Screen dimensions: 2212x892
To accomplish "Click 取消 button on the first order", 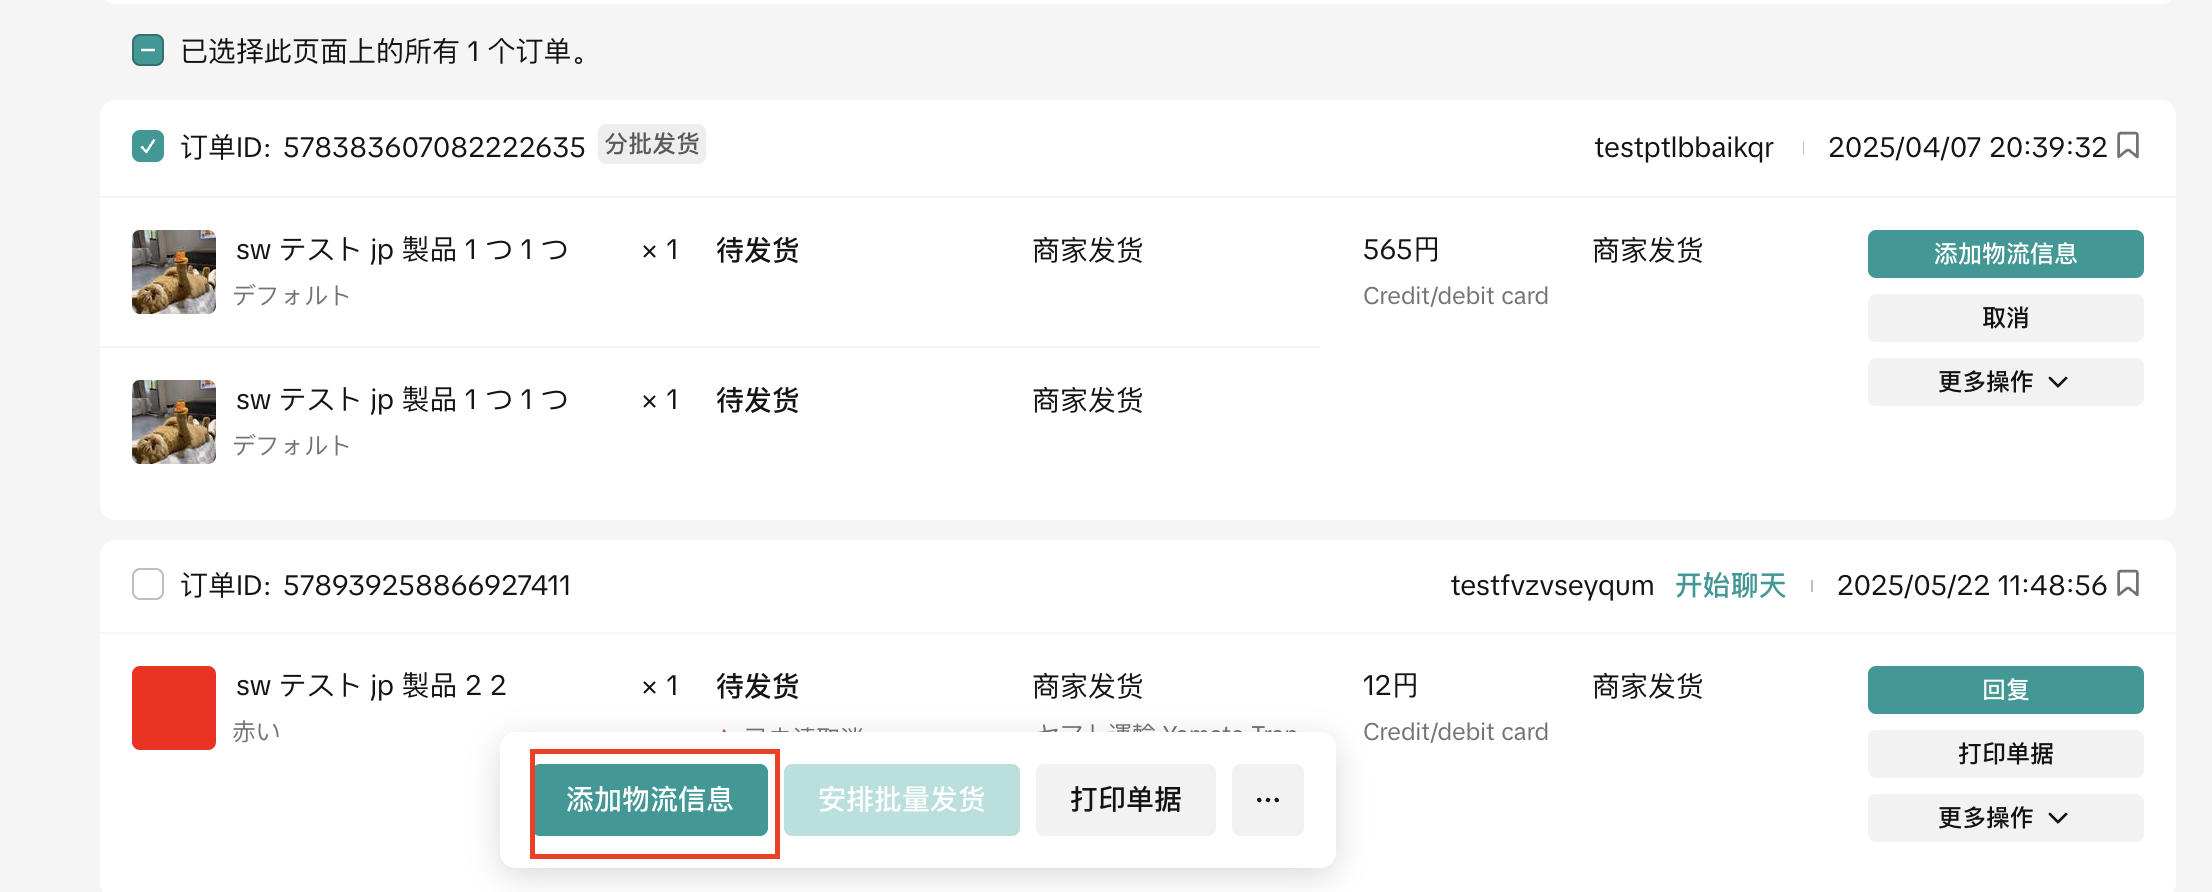I will tap(2004, 318).
